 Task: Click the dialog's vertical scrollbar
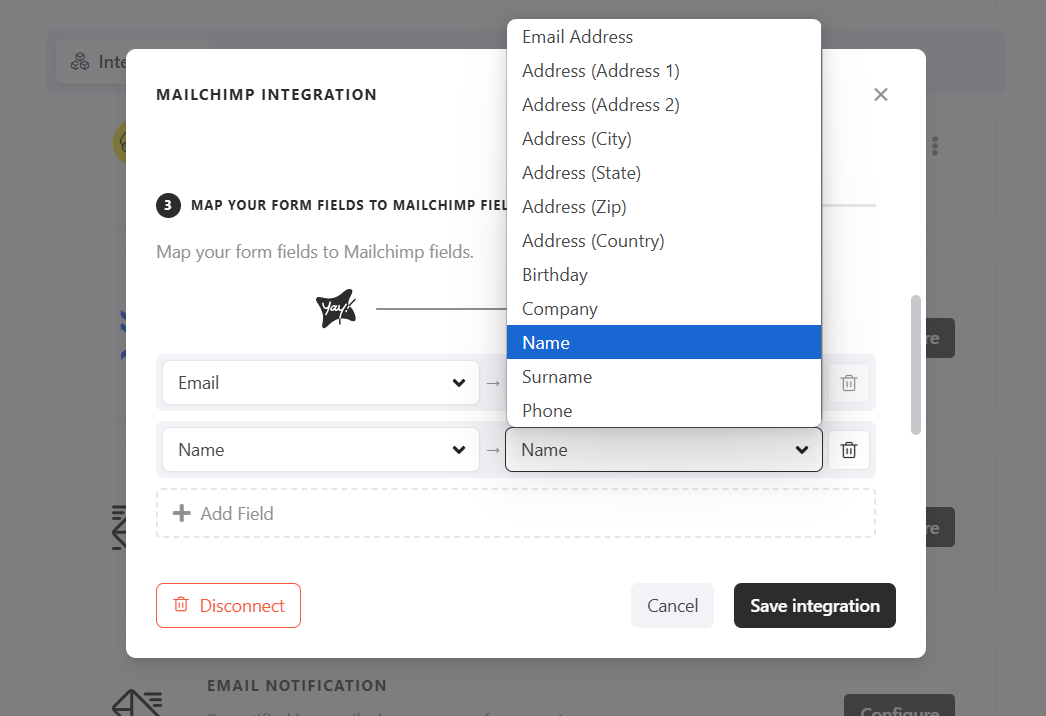click(x=916, y=365)
